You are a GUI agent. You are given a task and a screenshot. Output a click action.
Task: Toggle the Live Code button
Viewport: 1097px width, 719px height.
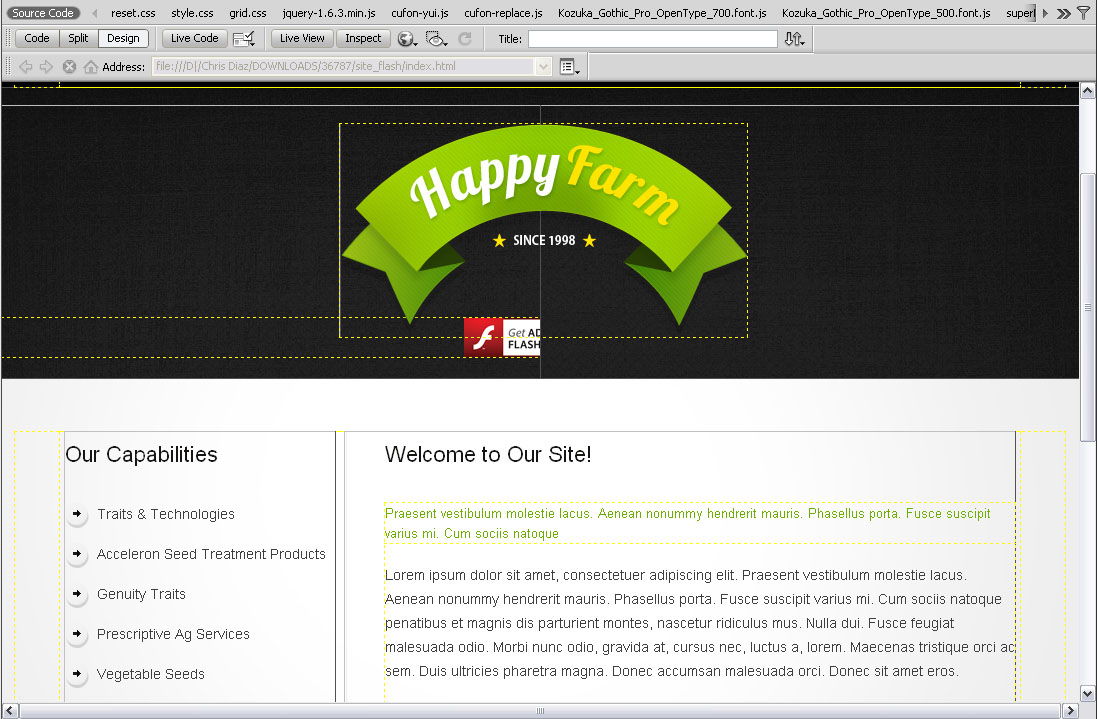coord(194,39)
